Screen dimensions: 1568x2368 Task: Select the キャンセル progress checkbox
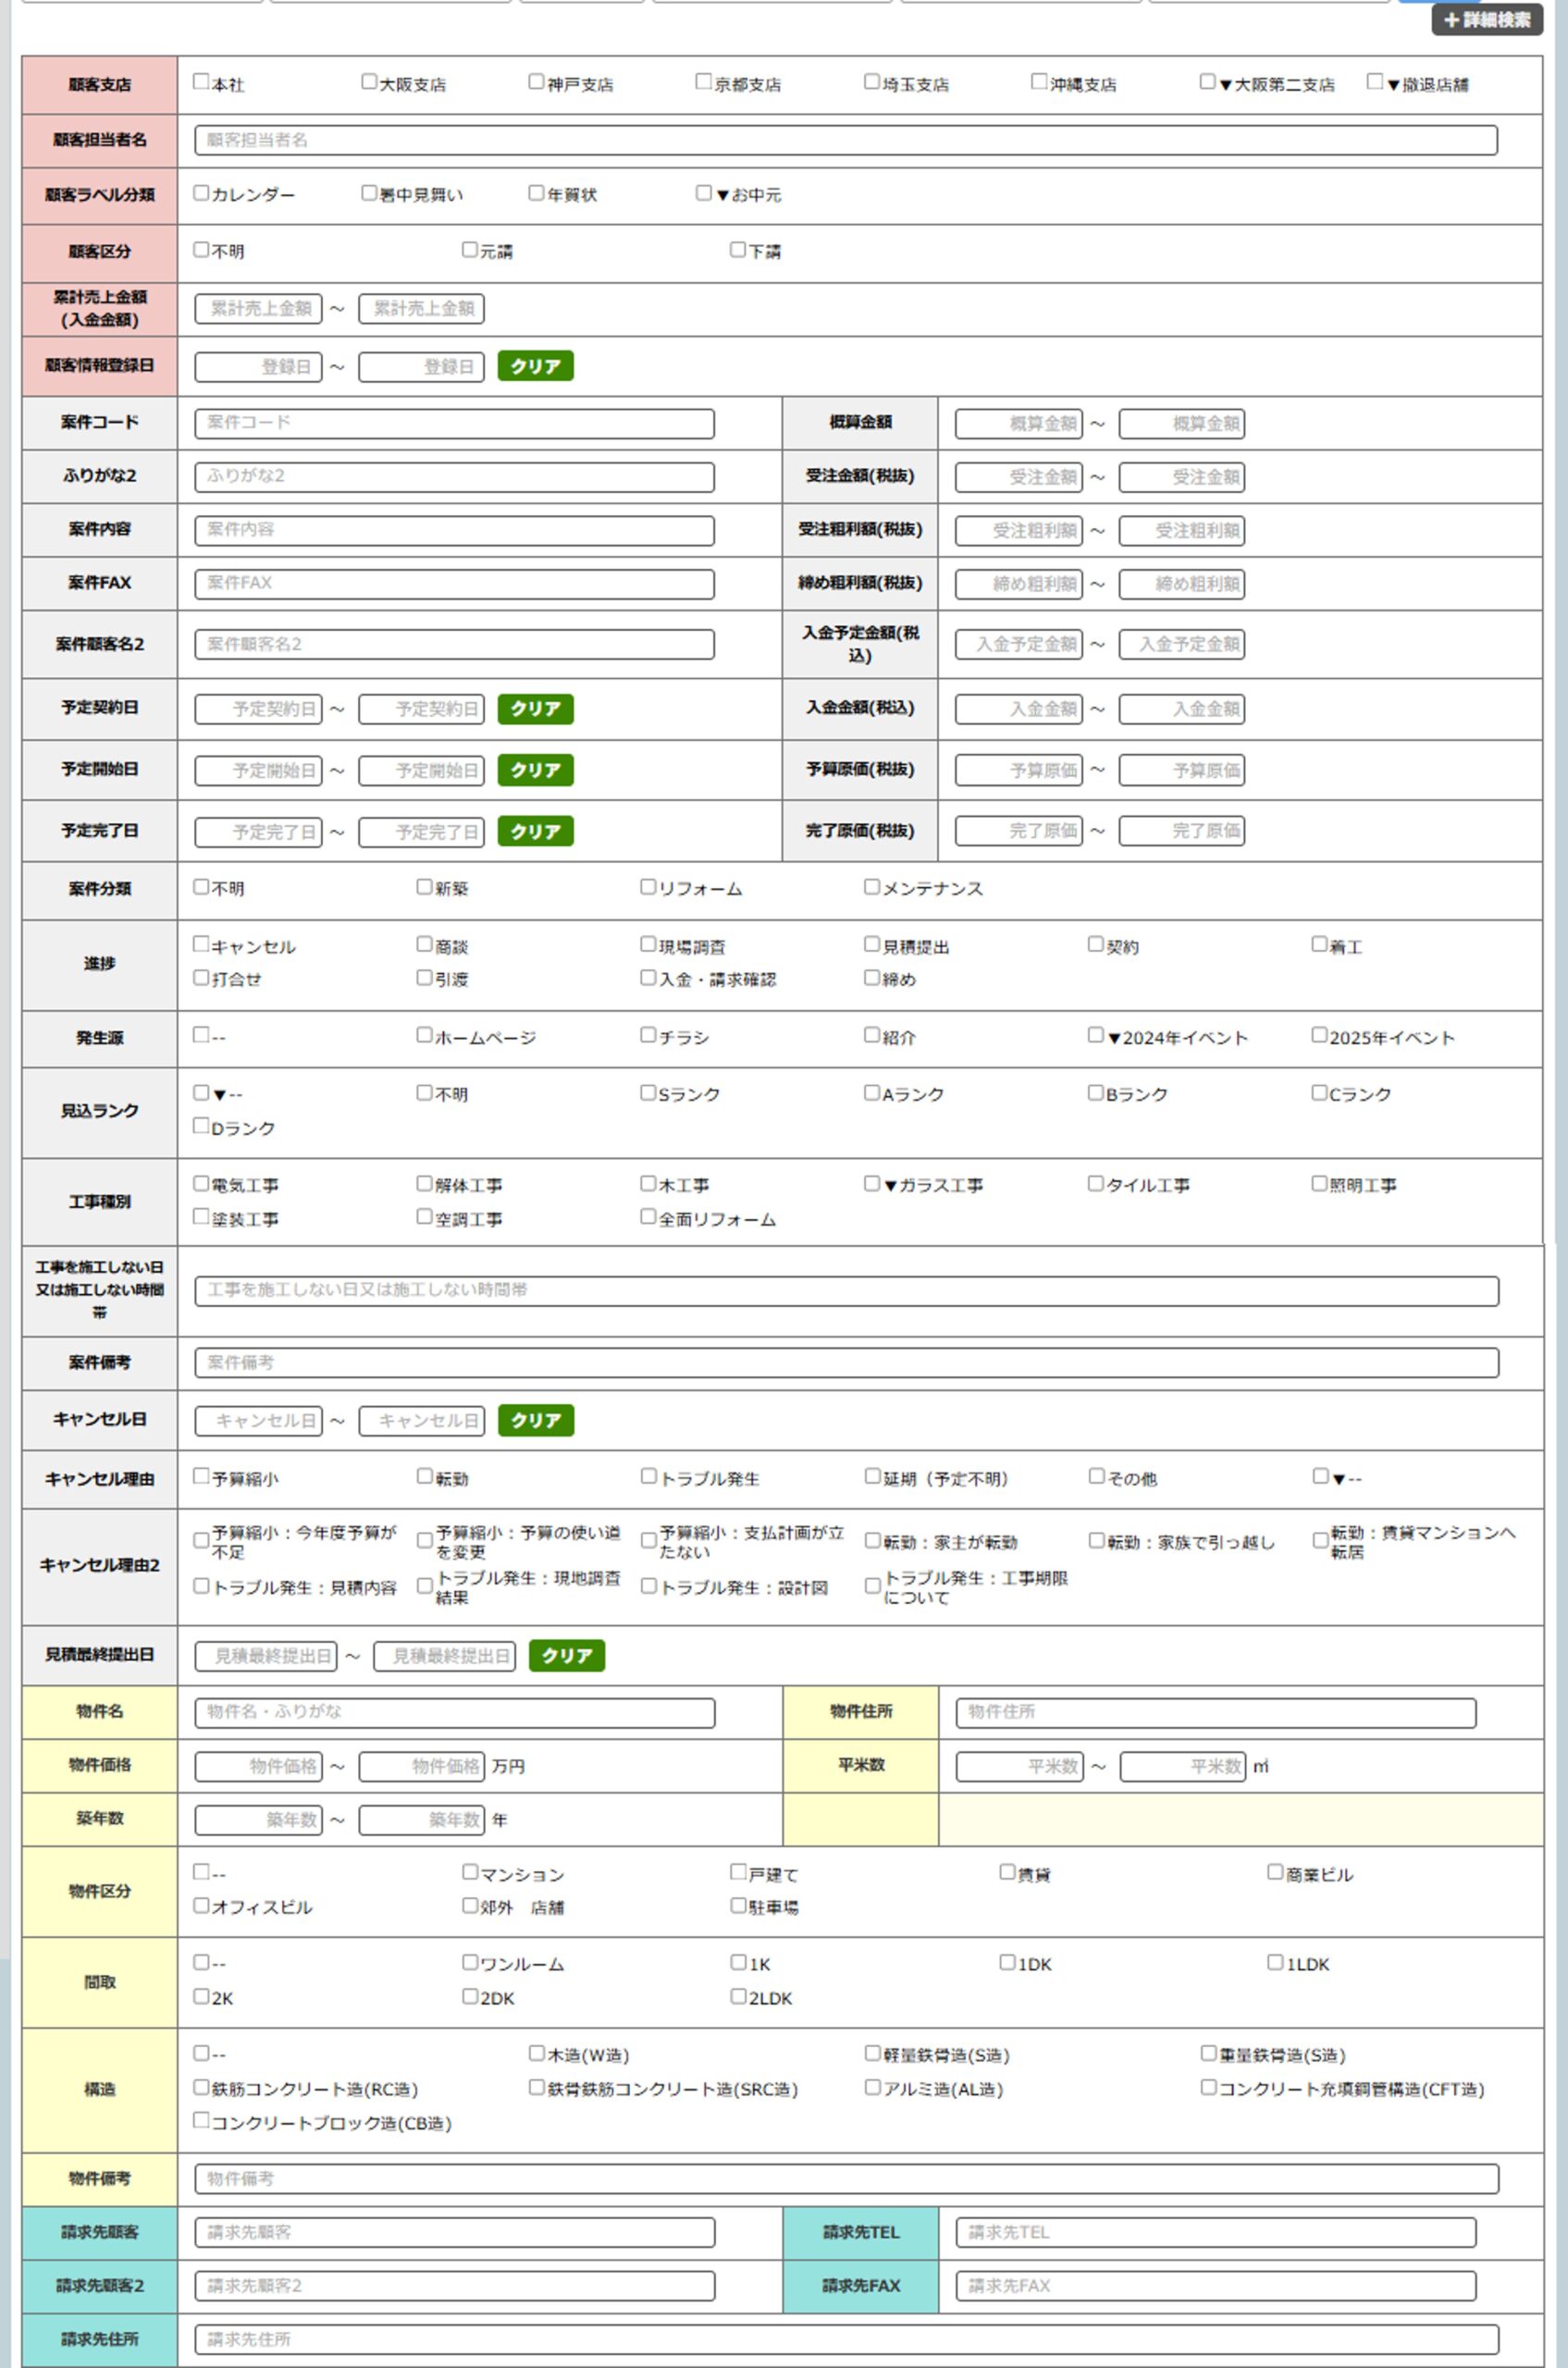click(201, 944)
